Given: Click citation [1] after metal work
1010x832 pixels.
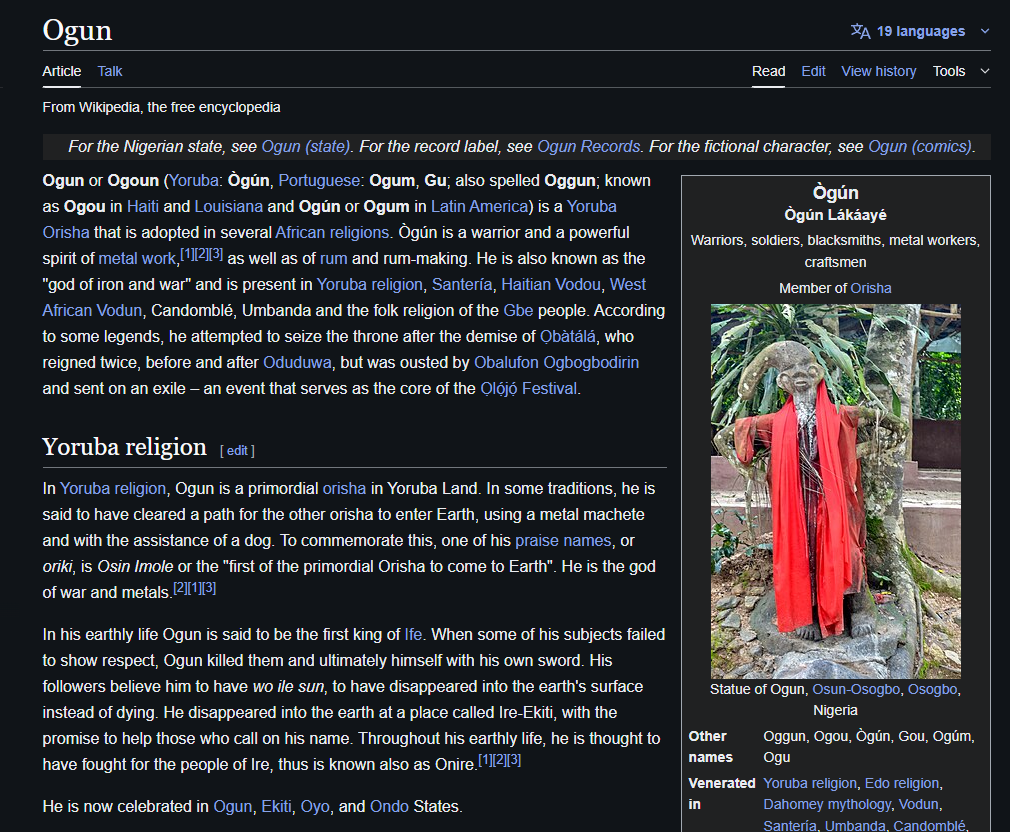Looking at the screenshot, I should 187,254.
